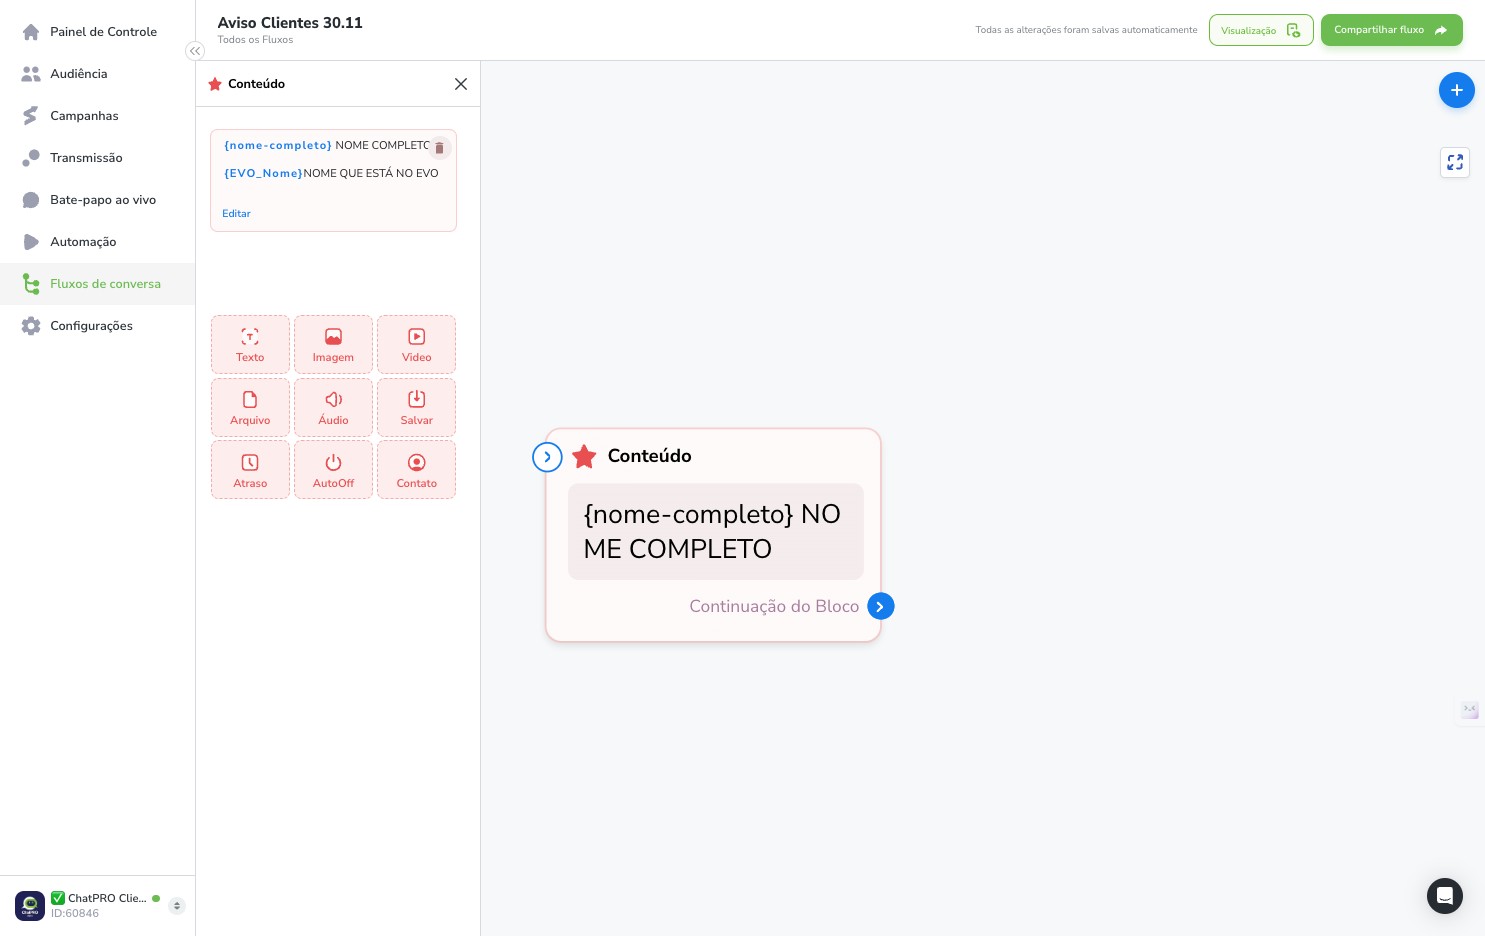
Task: Click the node text message preview
Action: [x=715, y=531]
